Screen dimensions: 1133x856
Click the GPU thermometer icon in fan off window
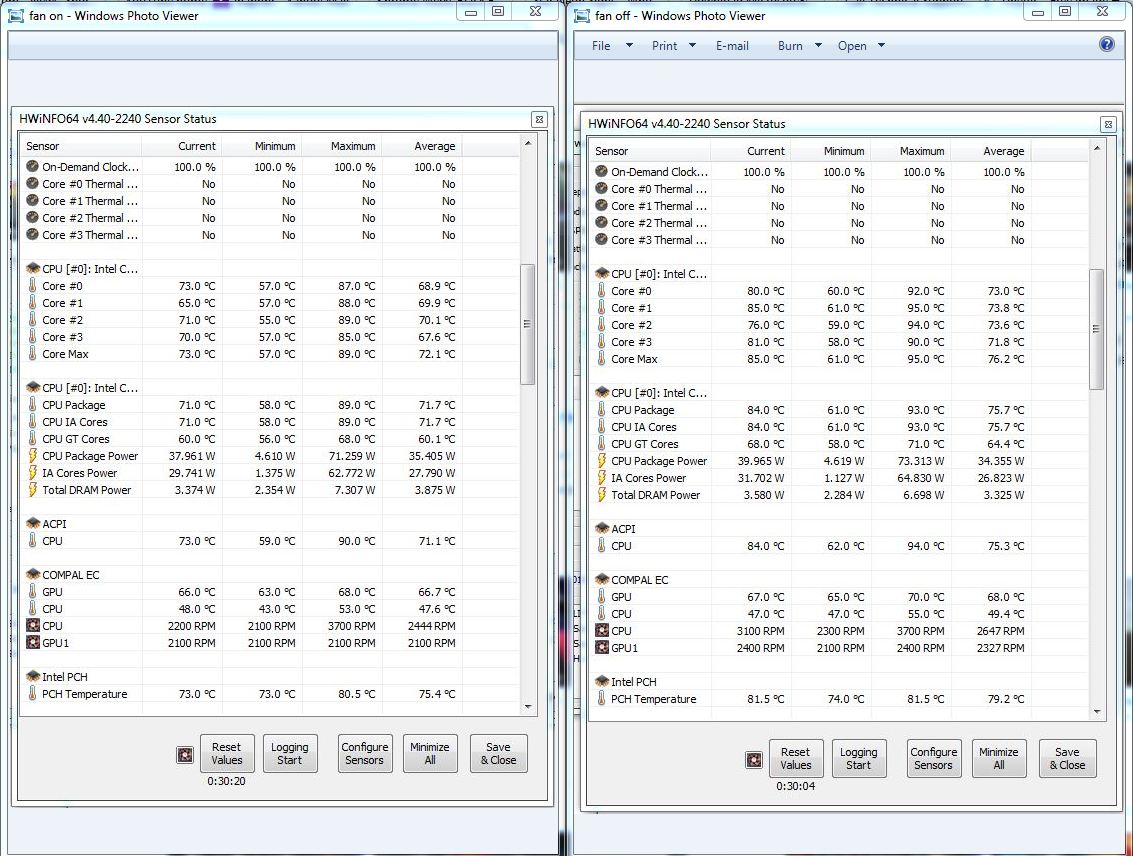[x=601, y=597]
